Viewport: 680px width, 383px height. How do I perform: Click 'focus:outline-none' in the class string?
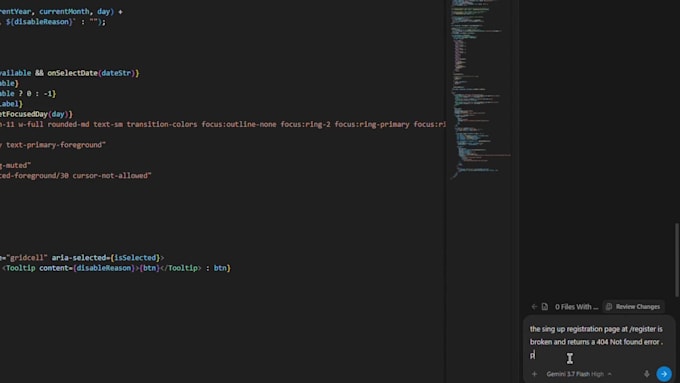pos(239,124)
